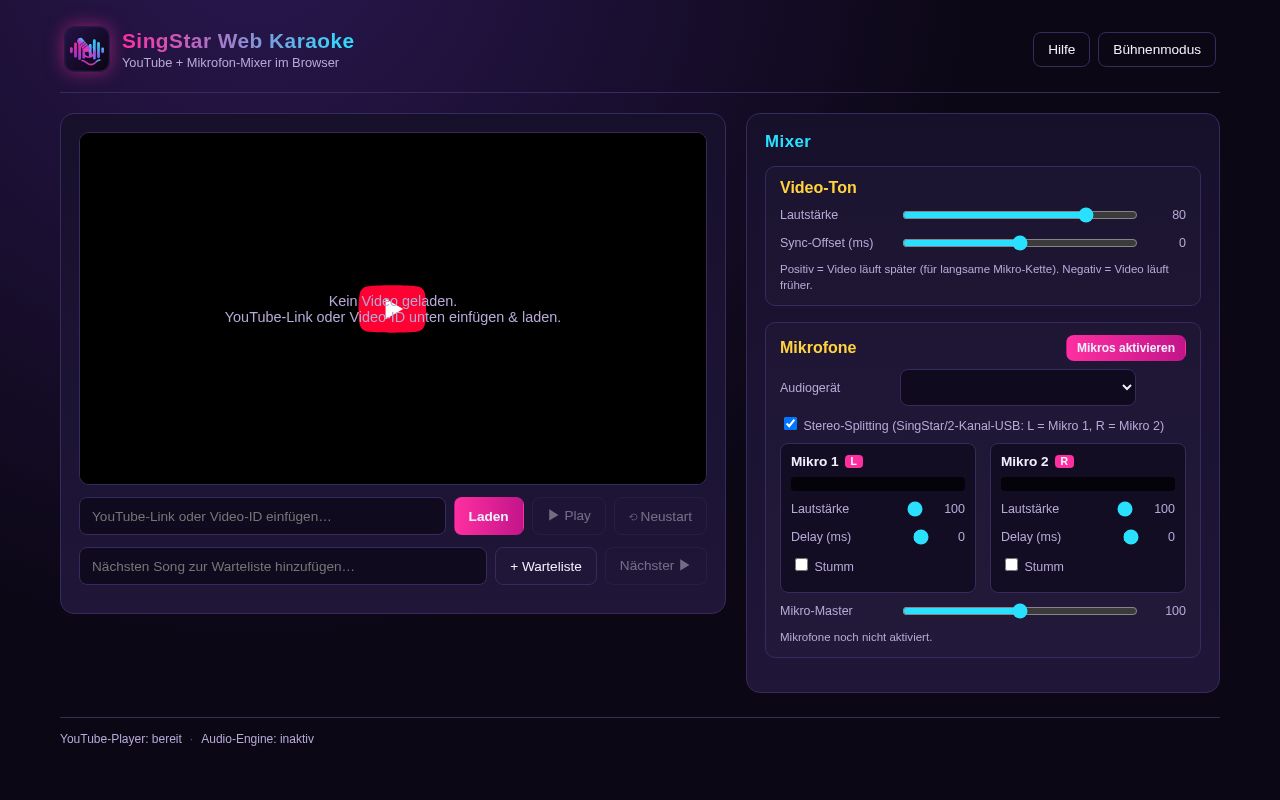Adjust Mikro 2 Lautstärke slider

pos(1125,509)
